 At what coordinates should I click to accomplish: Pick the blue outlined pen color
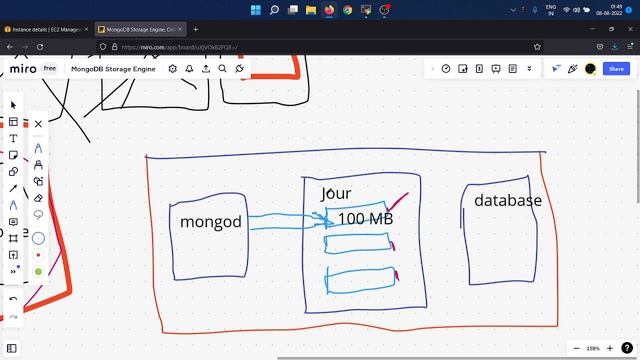point(38,238)
